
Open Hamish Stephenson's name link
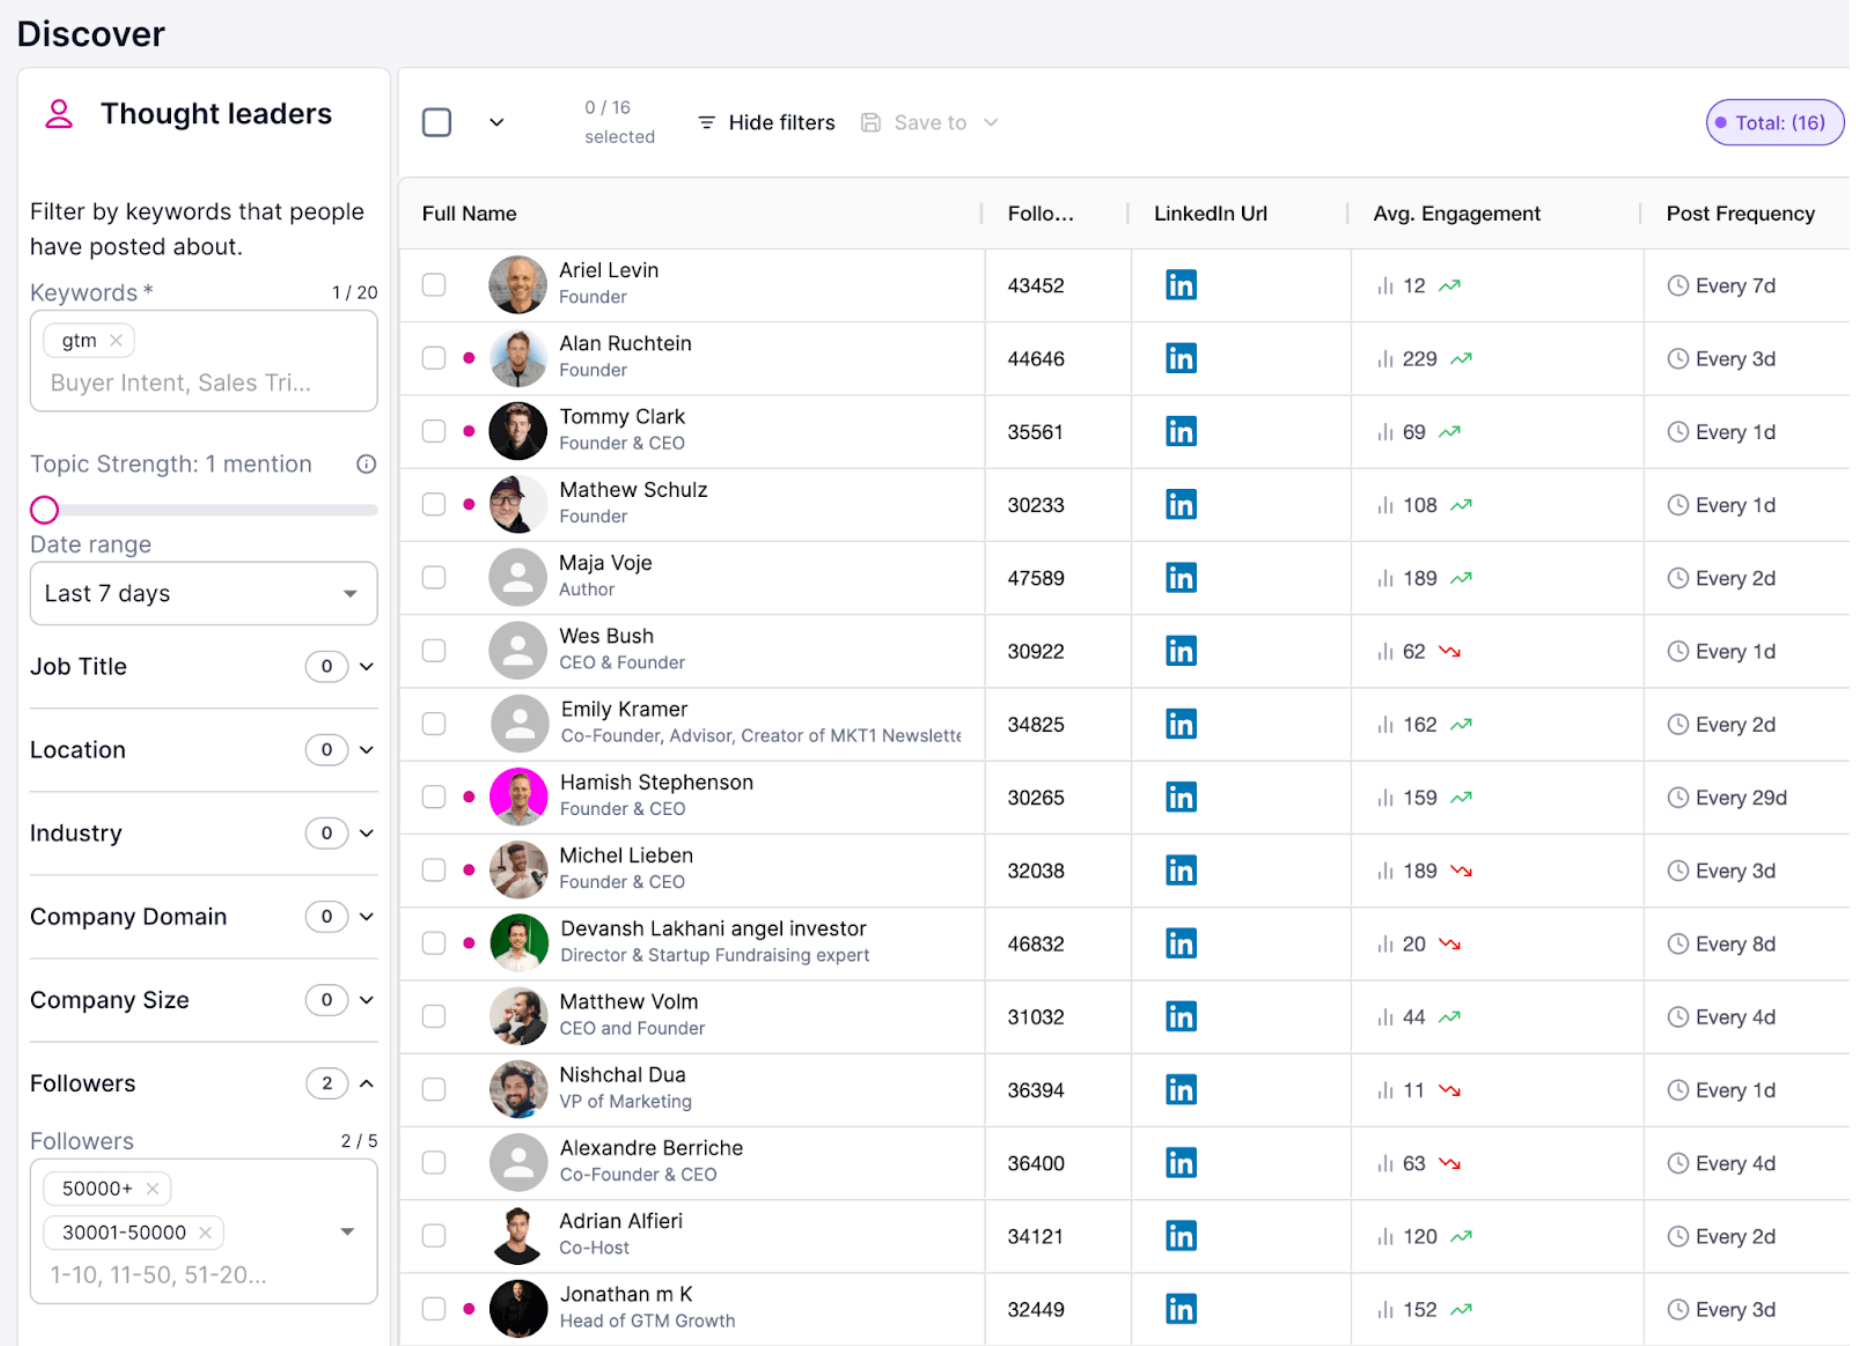click(x=656, y=782)
